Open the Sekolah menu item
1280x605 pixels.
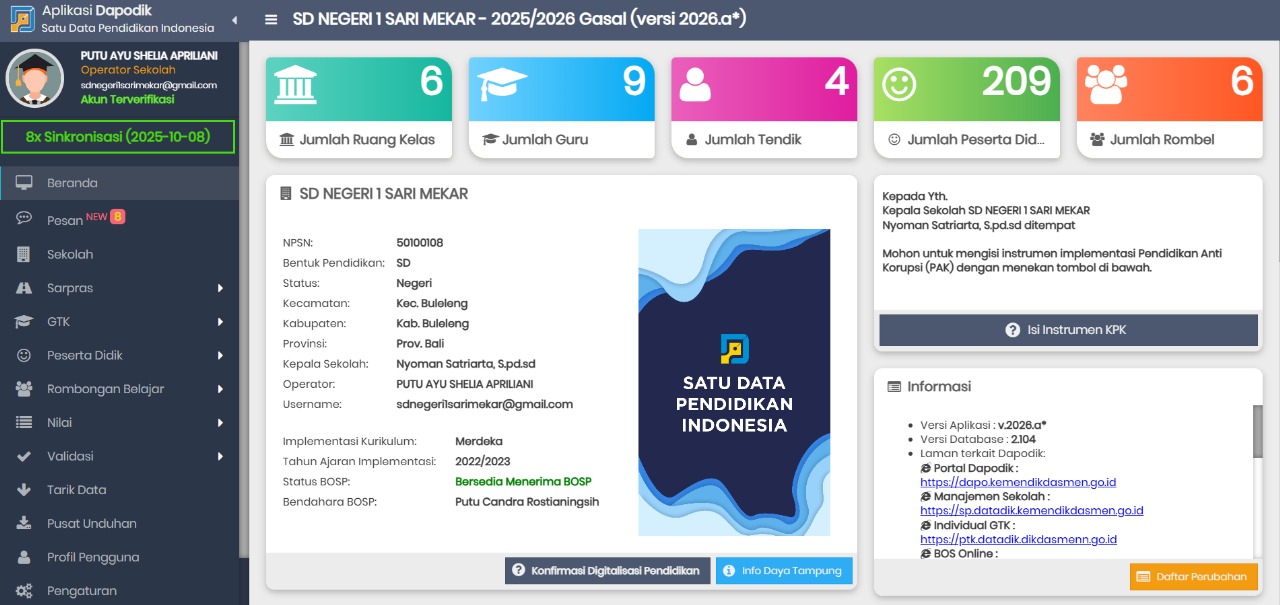point(69,254)
